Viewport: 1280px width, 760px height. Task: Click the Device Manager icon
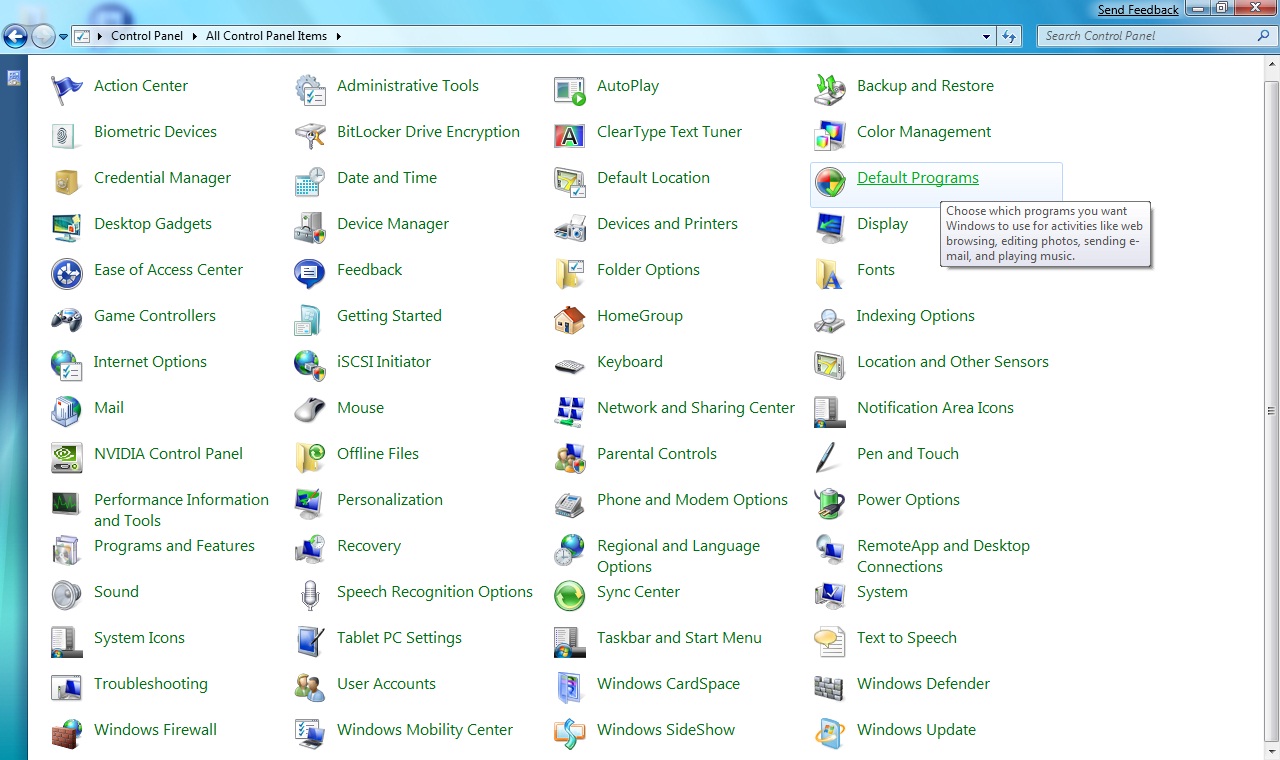(x=310, y=228)
